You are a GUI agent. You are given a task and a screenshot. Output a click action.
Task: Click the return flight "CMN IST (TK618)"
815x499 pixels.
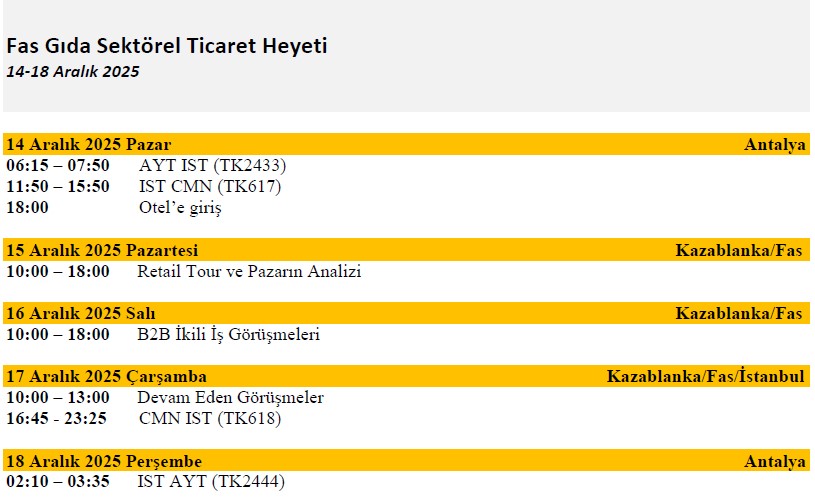pyautogui.click(x=210, y=418)
